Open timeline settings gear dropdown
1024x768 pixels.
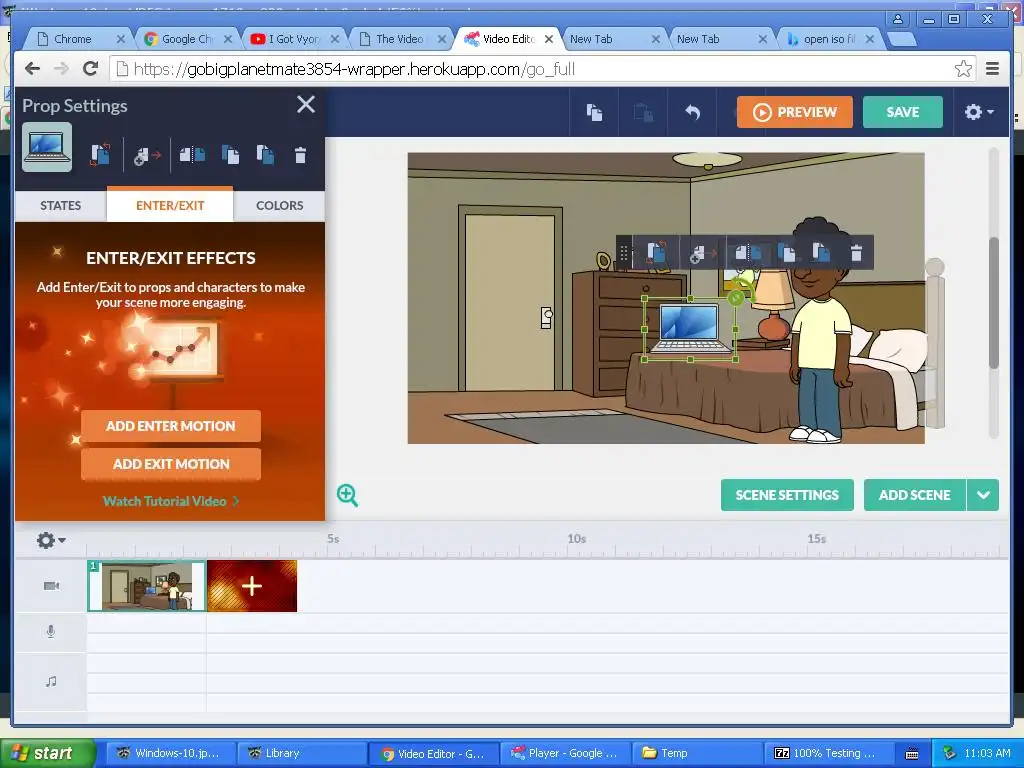point(51,540)
